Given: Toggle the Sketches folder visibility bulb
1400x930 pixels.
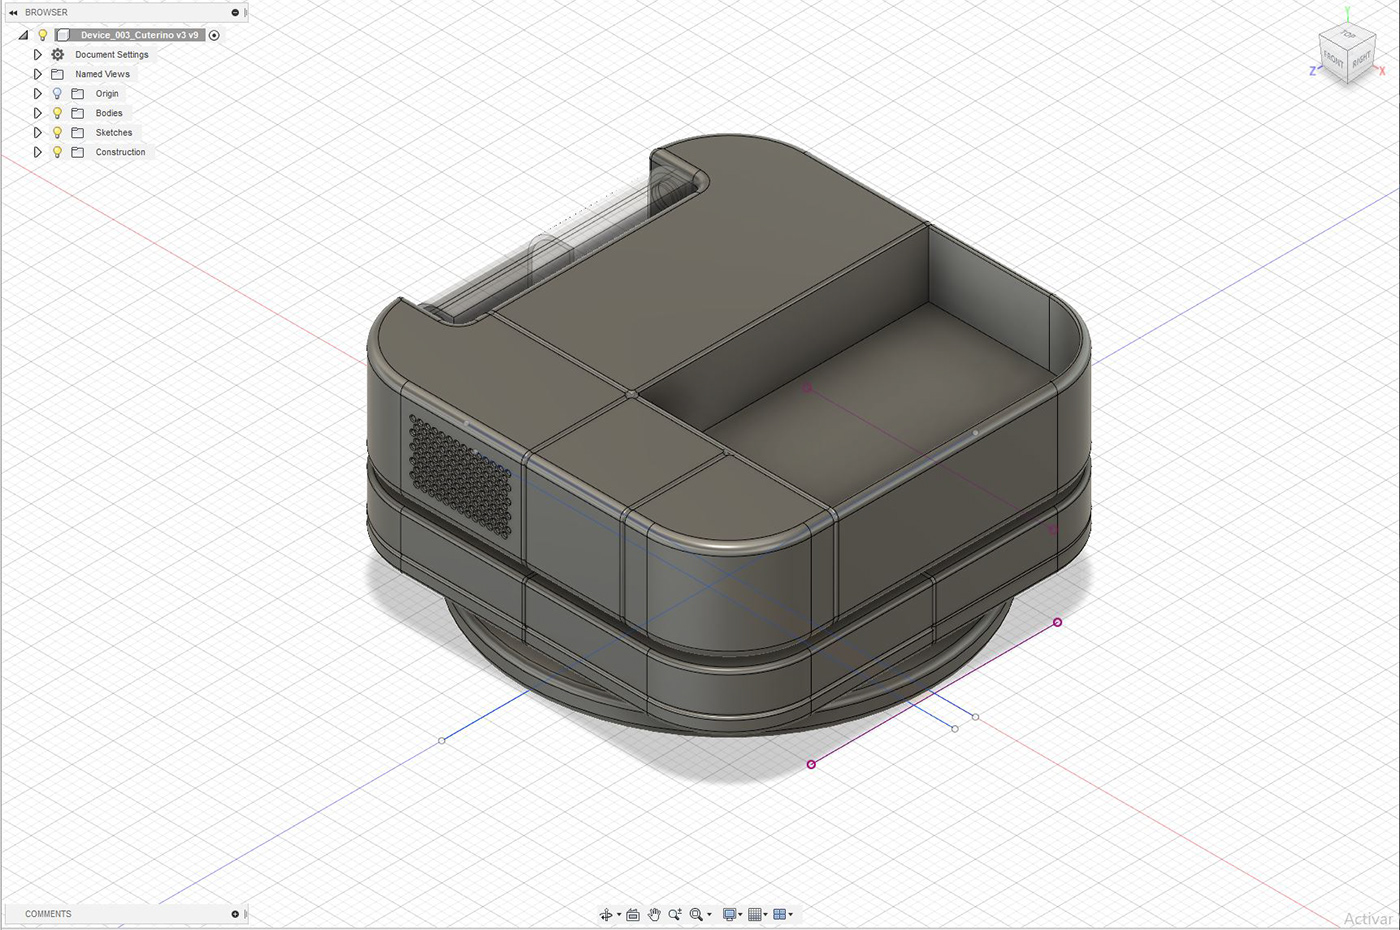Looking at the screenshot, I should click(56, 132).
